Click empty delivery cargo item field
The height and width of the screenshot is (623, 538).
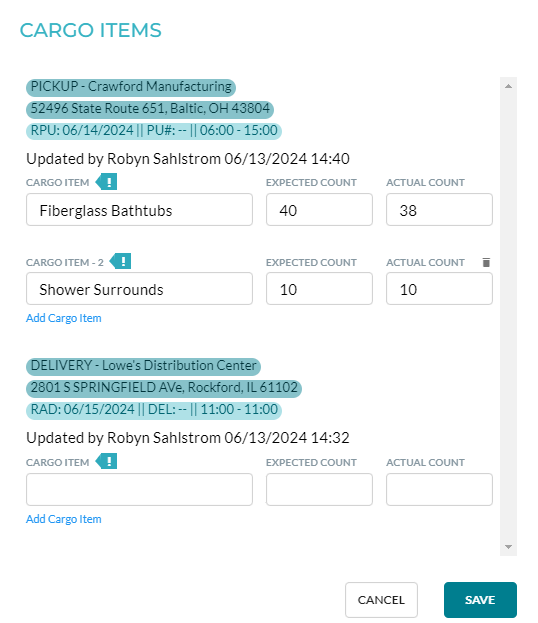click(139, 490)
